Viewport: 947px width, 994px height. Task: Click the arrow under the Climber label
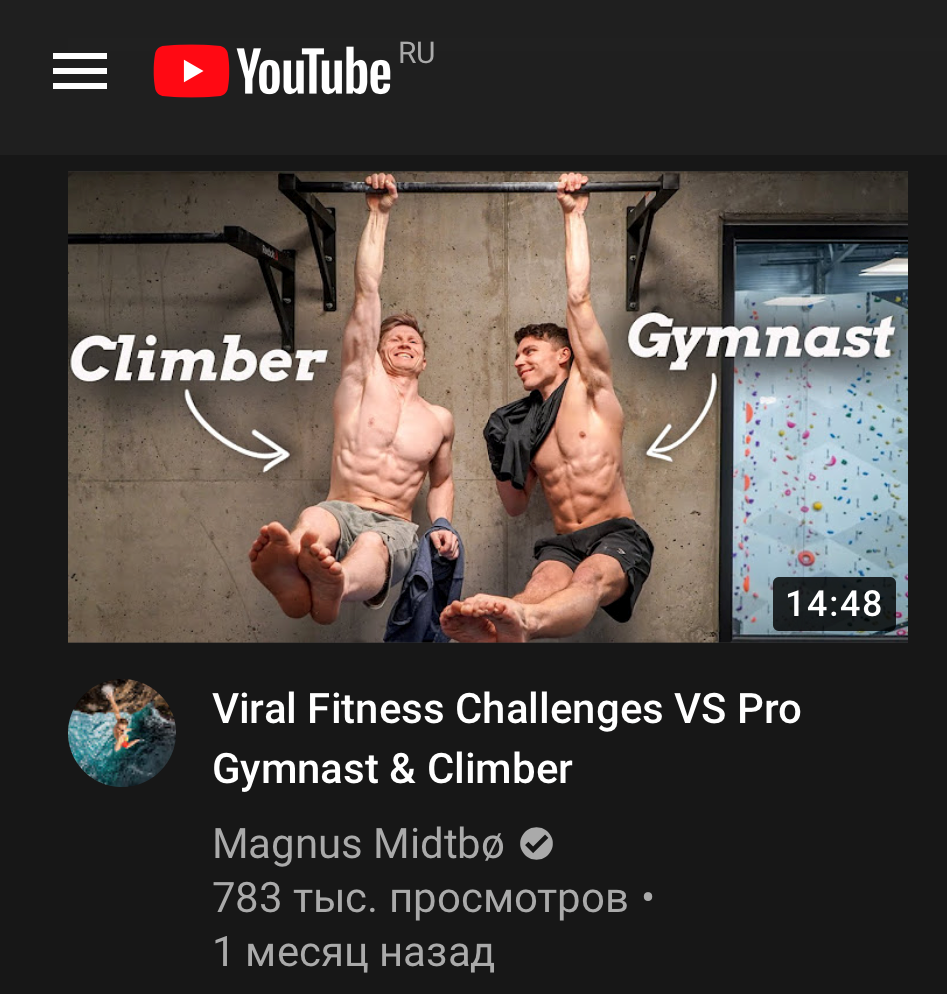point(238,430)
